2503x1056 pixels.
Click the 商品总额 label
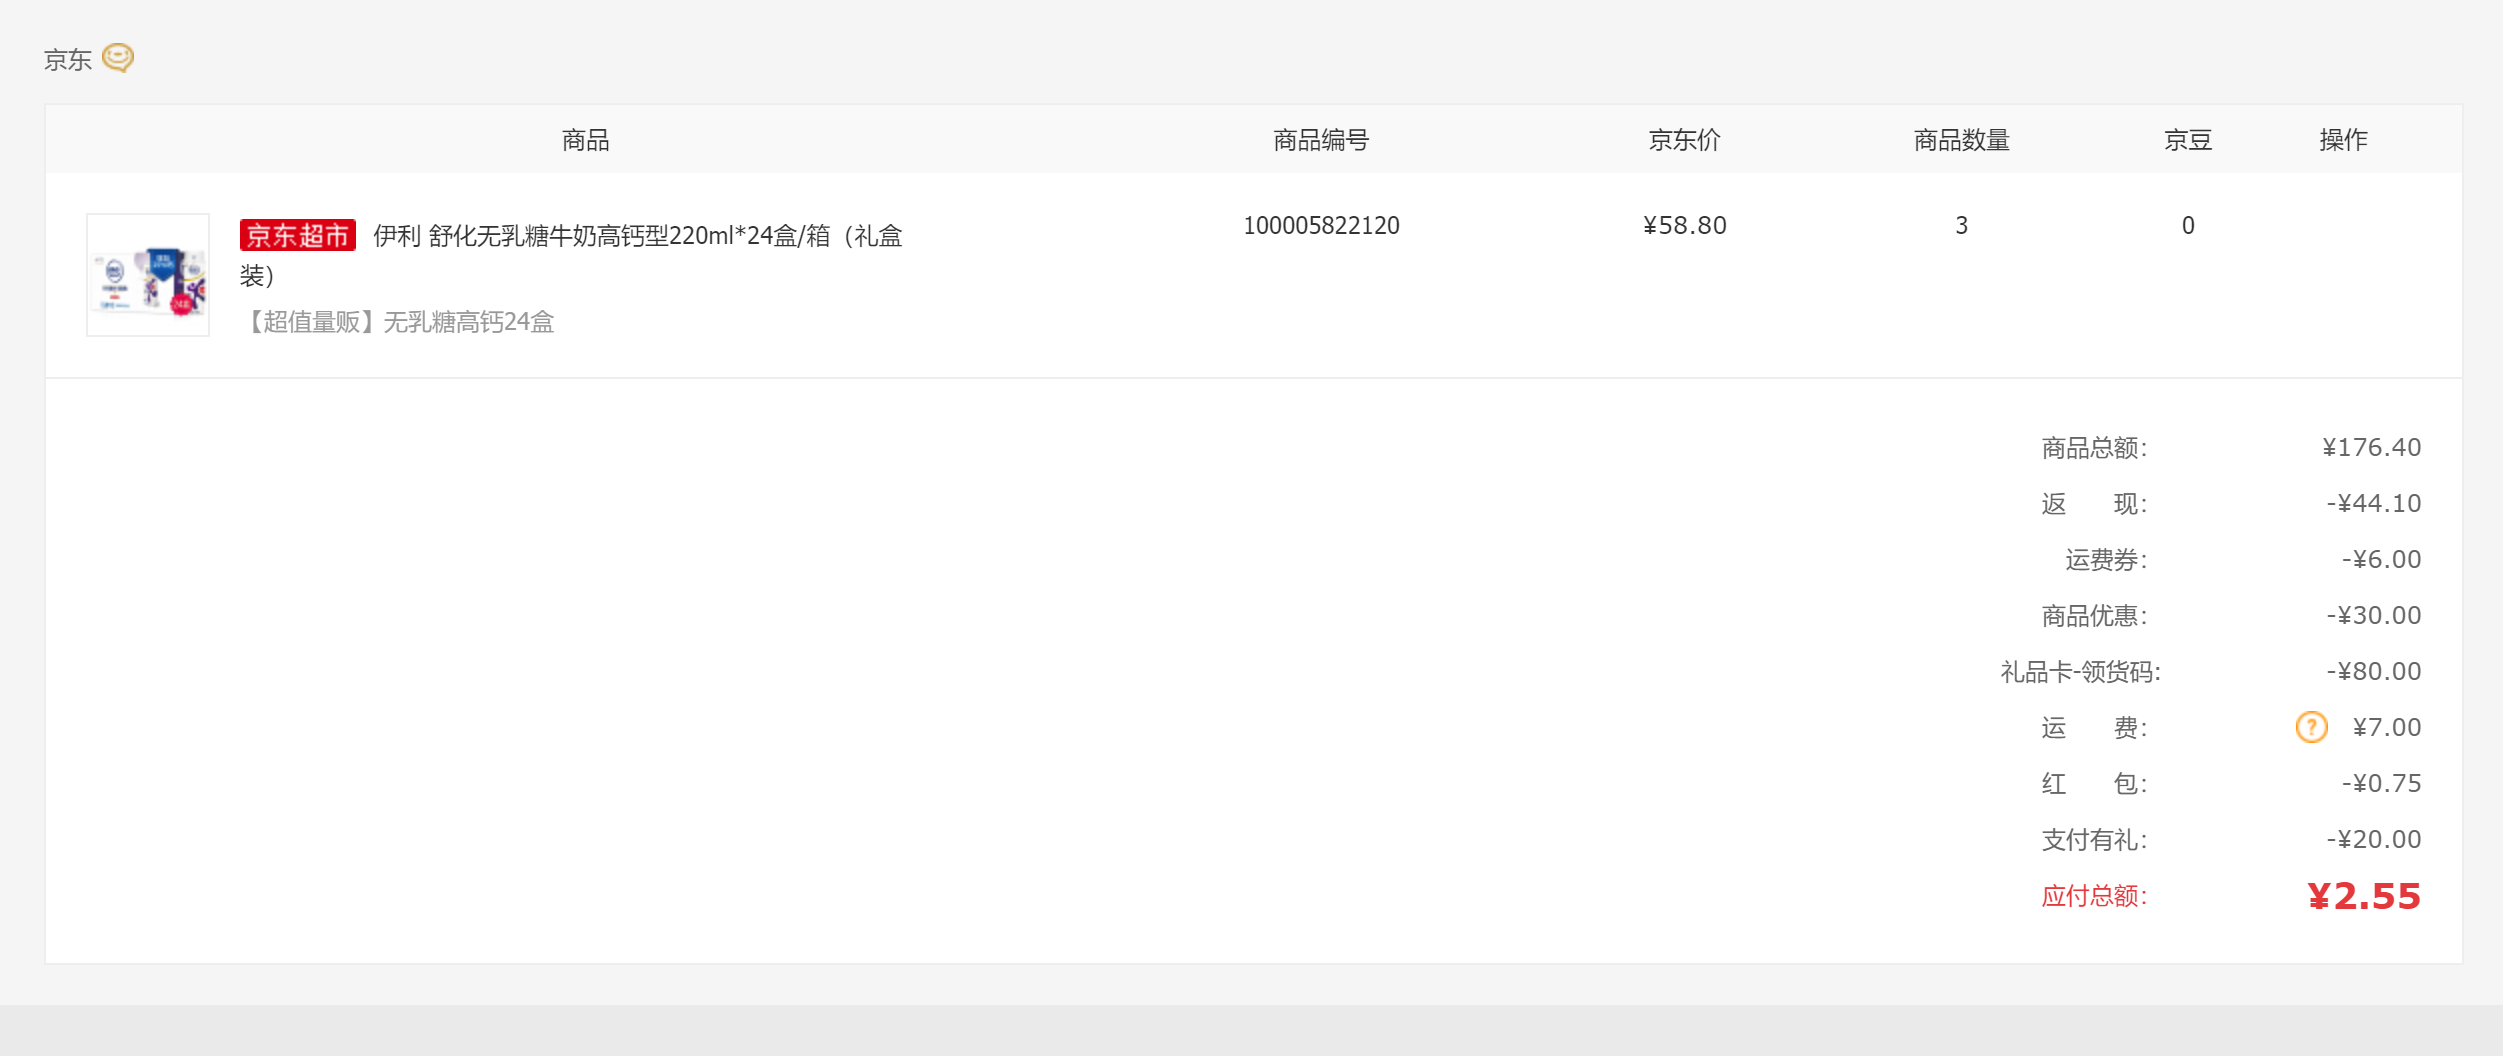click(x=2094, y=447)
